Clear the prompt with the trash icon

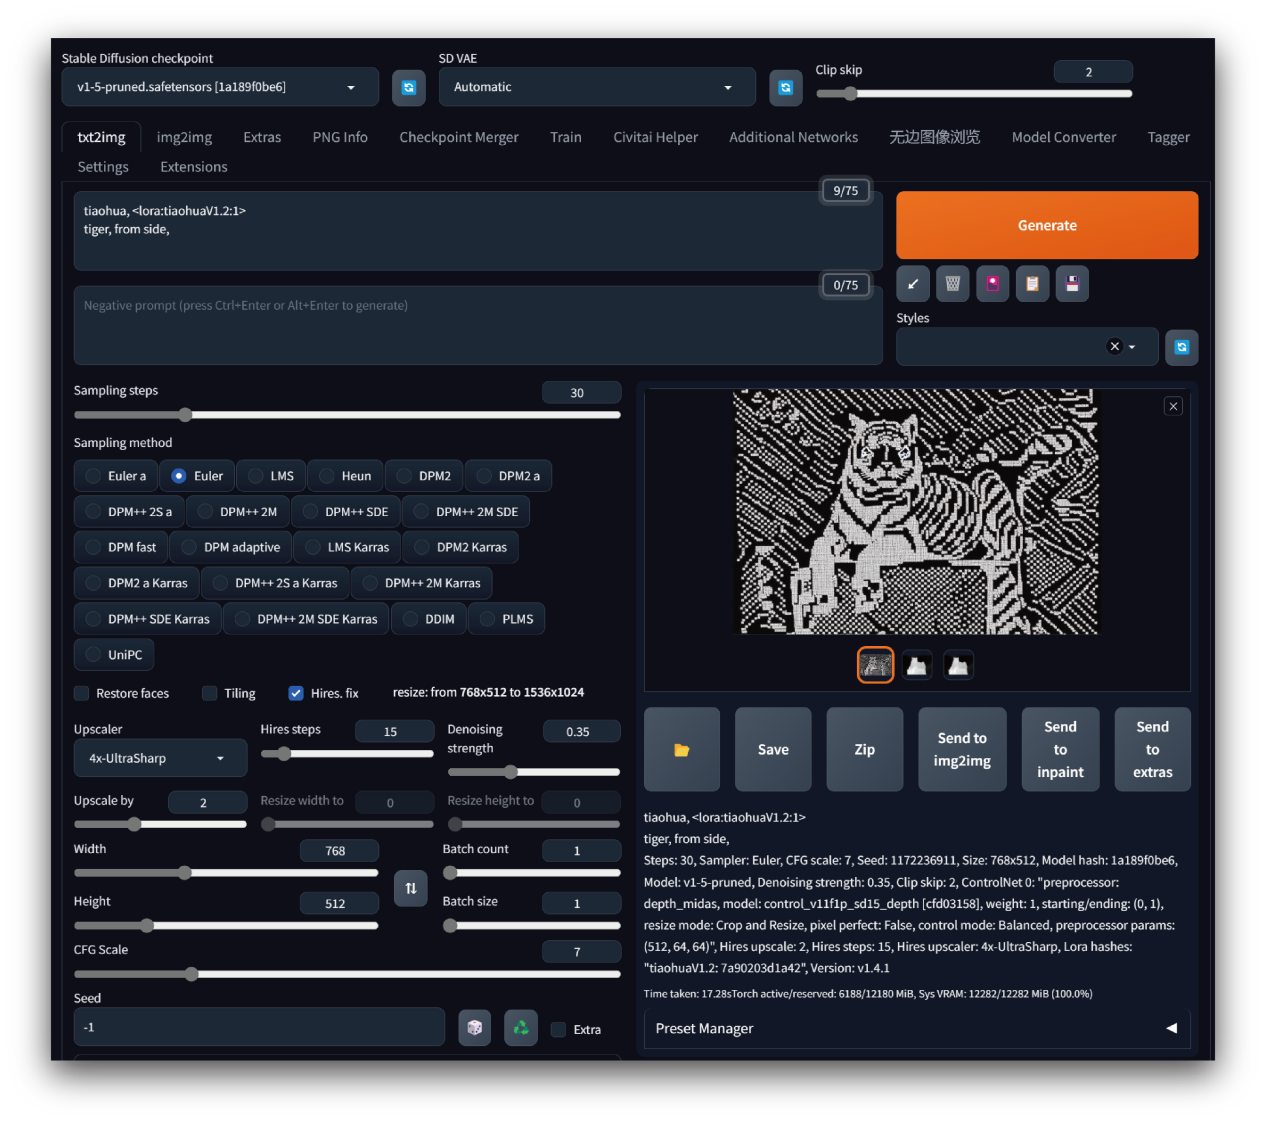tap(952, 284)
